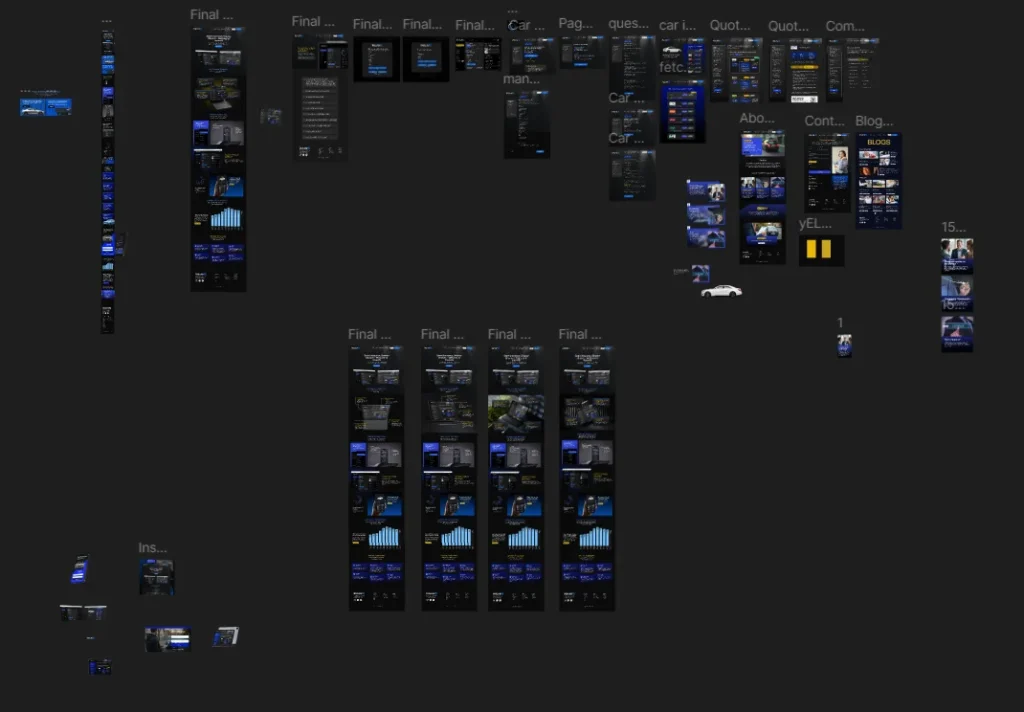Select the BLOGS page frame
Image resolution: width=1024 pixels, height=712 pixels.
pos(878,180)
